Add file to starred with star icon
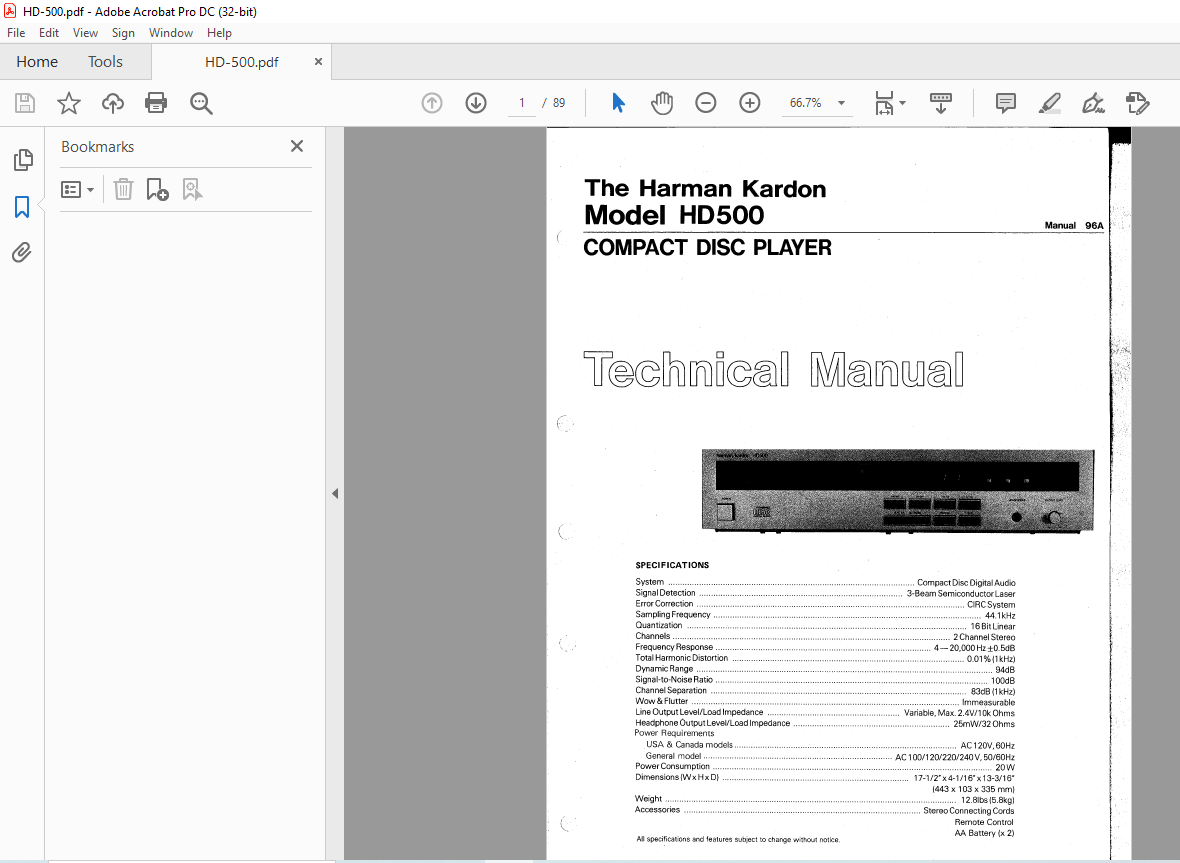The height and width of the screenshot is (863, 1180). (x=68, y=103)
